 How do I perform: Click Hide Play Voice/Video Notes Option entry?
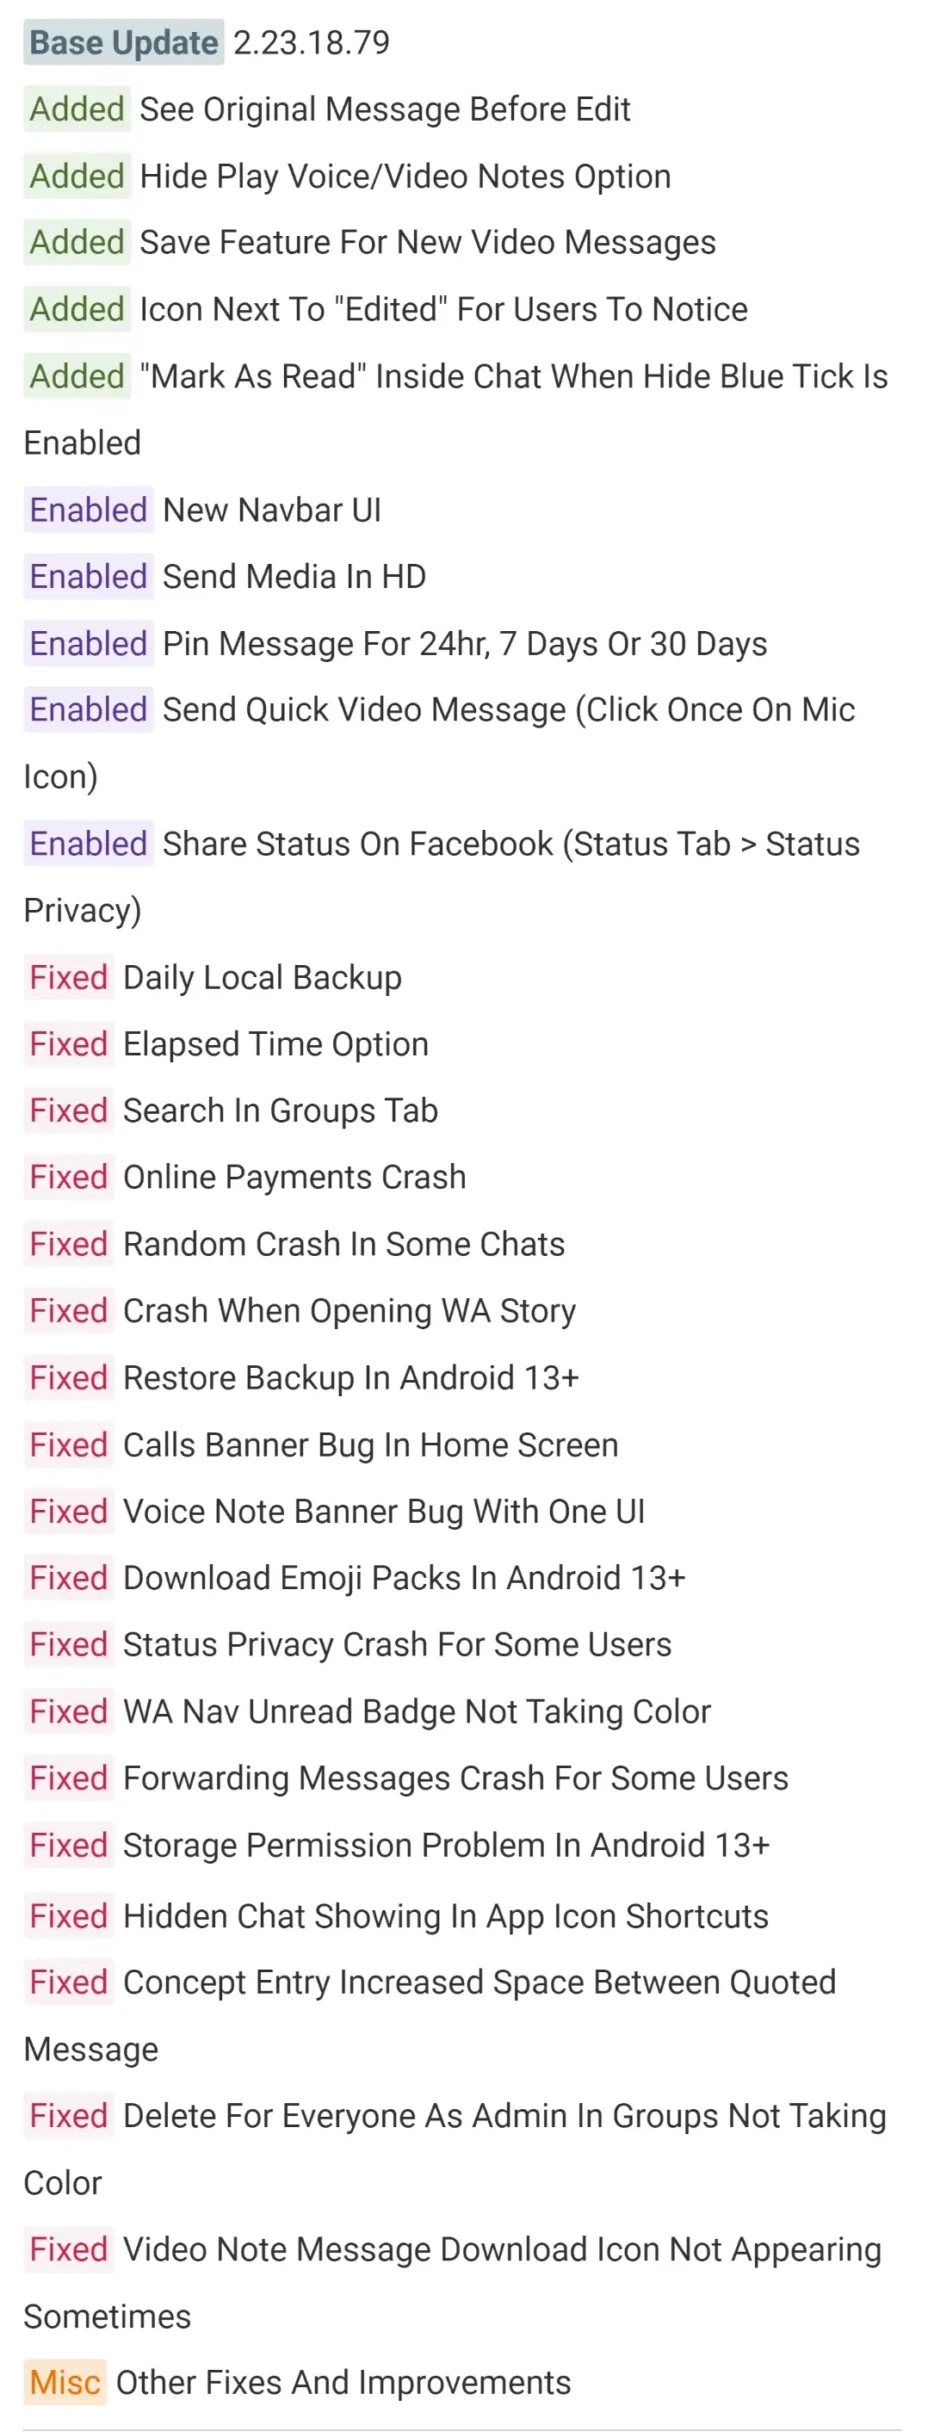tap(405, 176)
